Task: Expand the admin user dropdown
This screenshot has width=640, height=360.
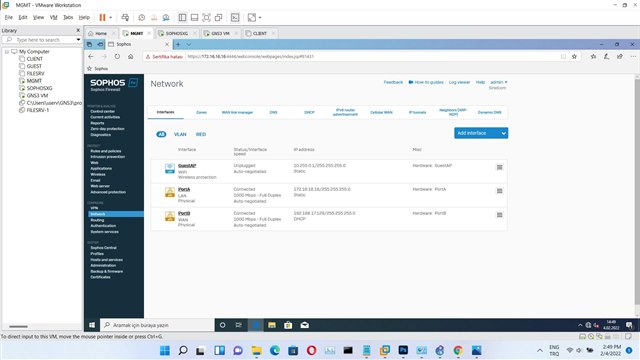Action: pos(499,82)
